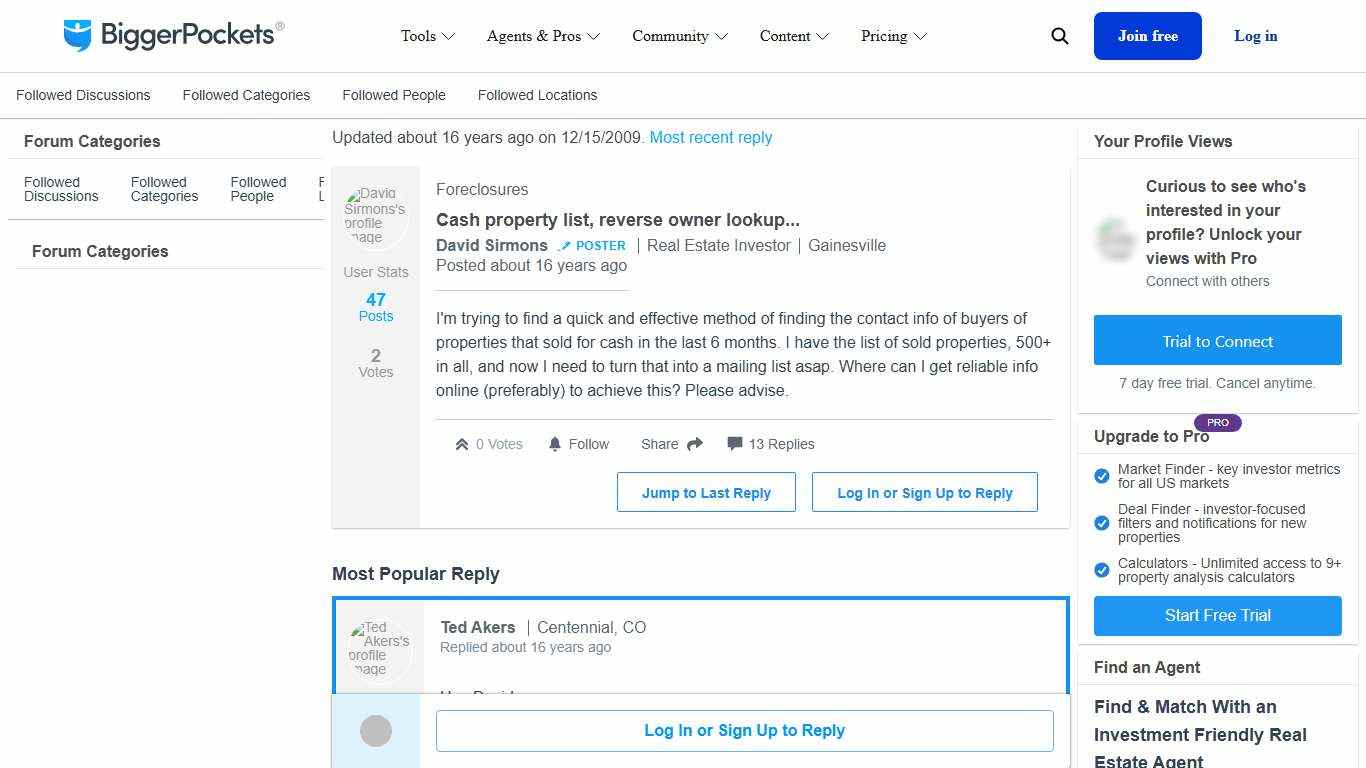Open the Most recent reply link
This screenshot has width=1366, height=768.
(711, 137)
